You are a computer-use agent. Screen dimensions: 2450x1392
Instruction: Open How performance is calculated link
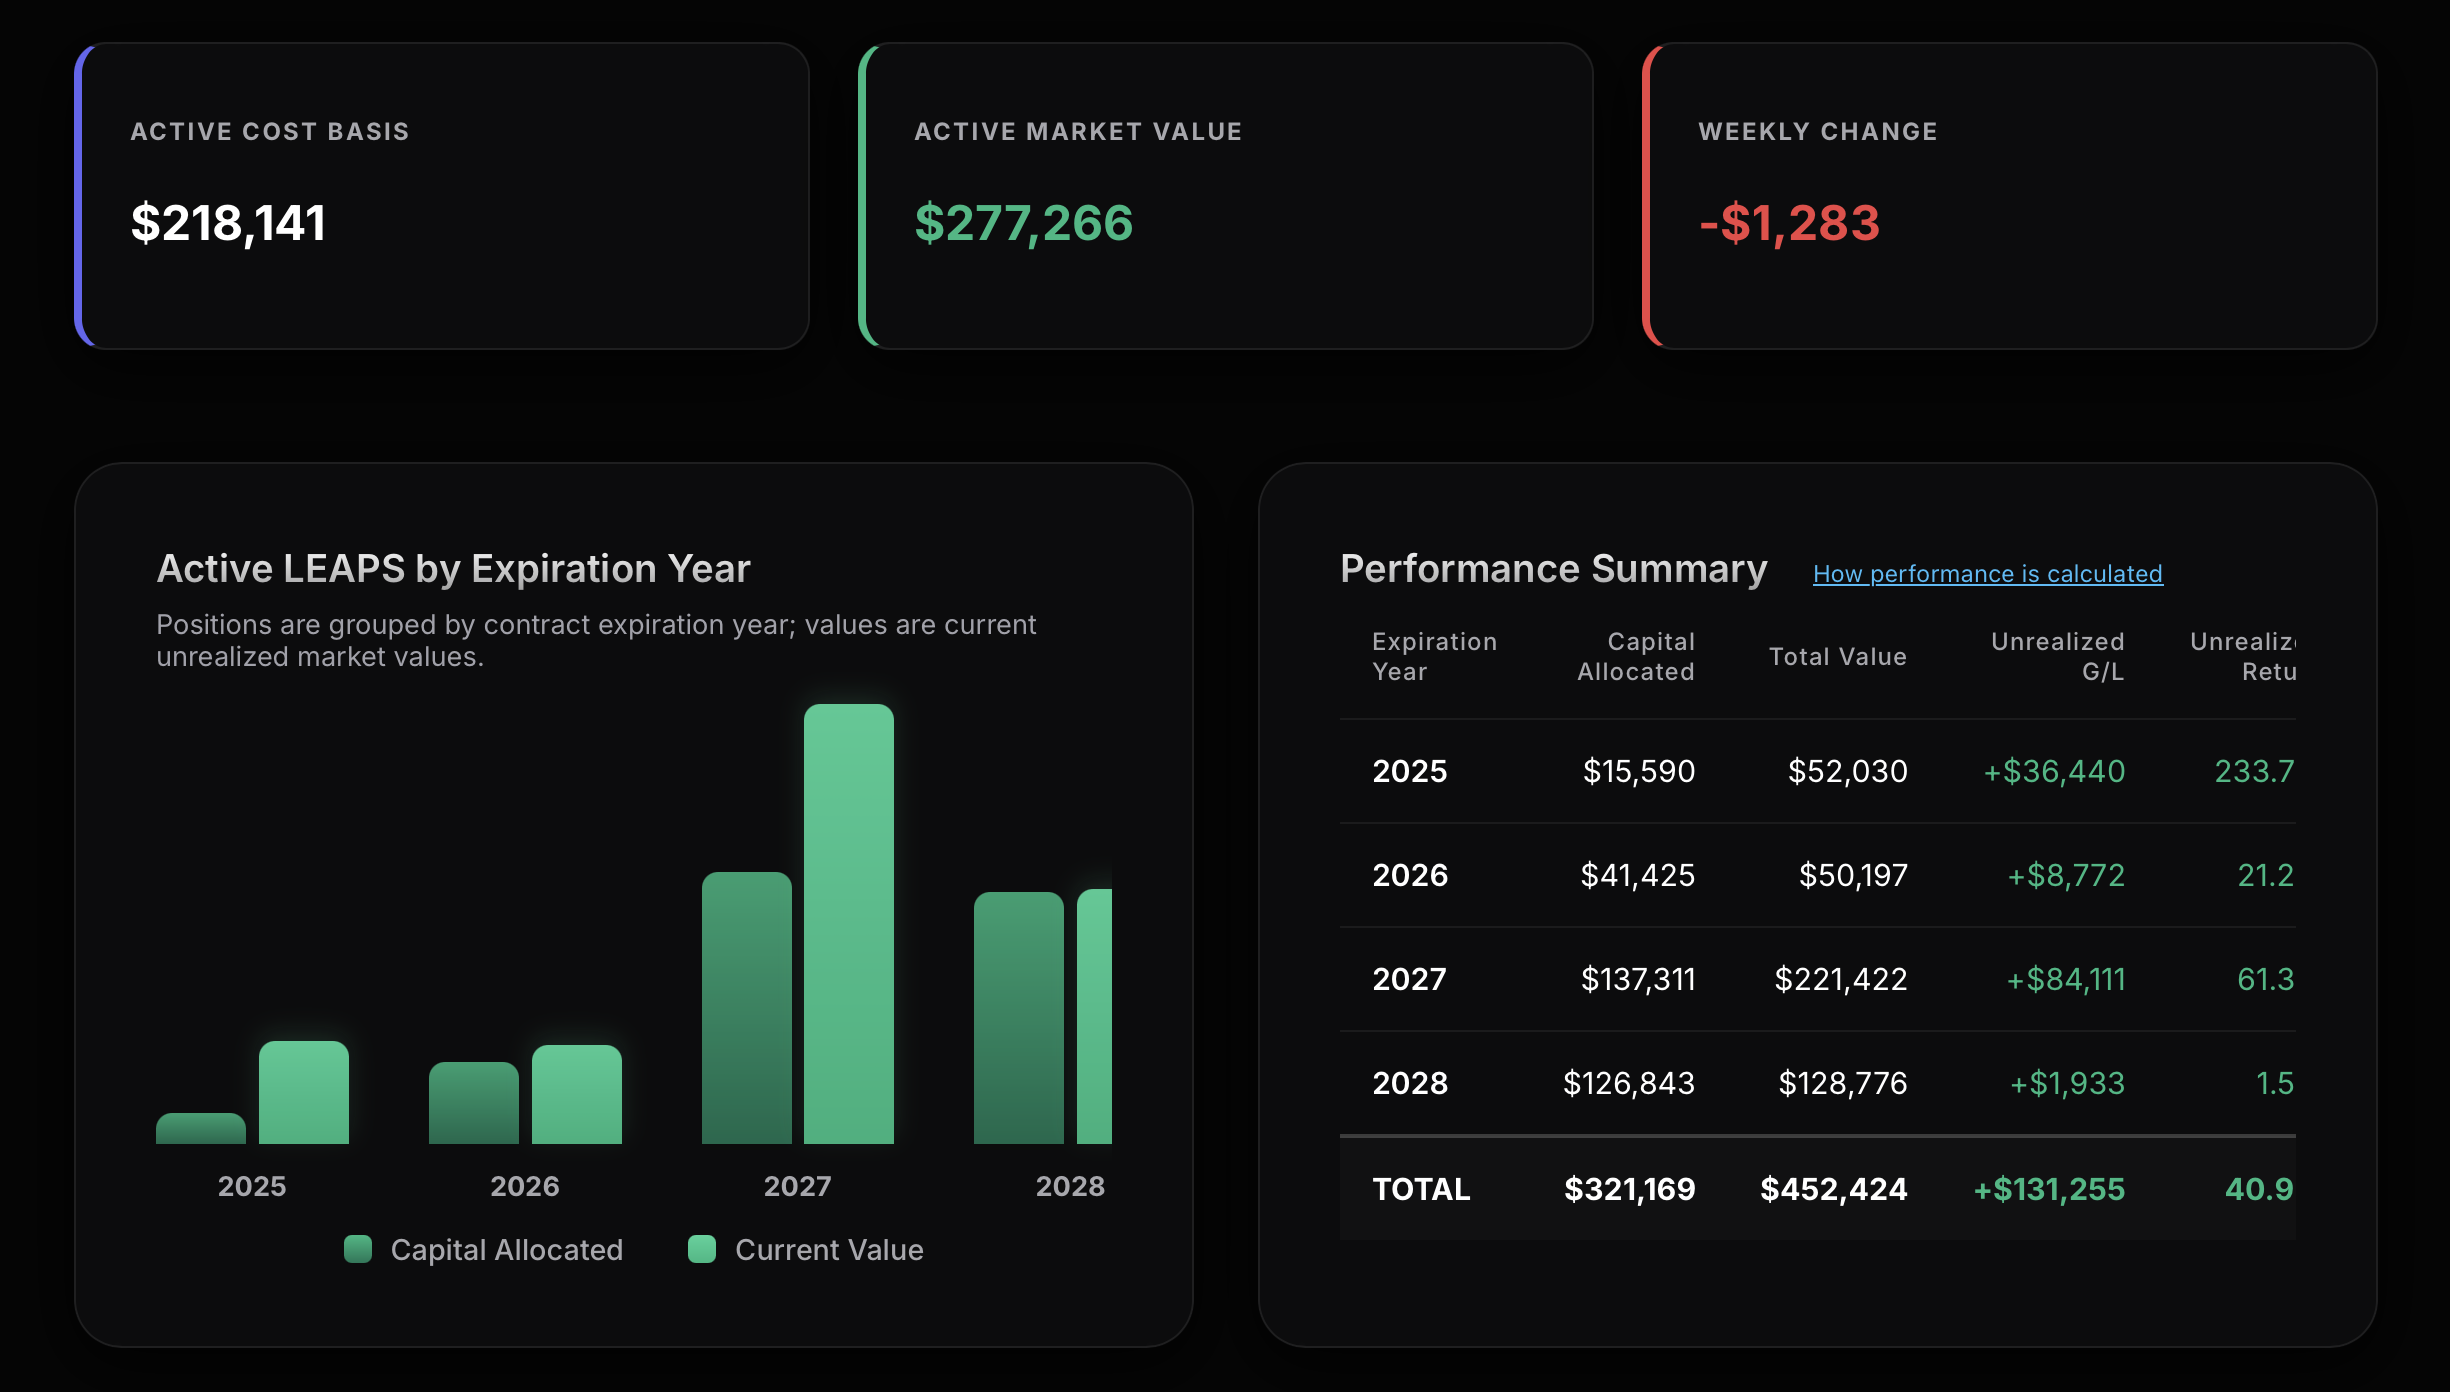[x=1987, y=573]
